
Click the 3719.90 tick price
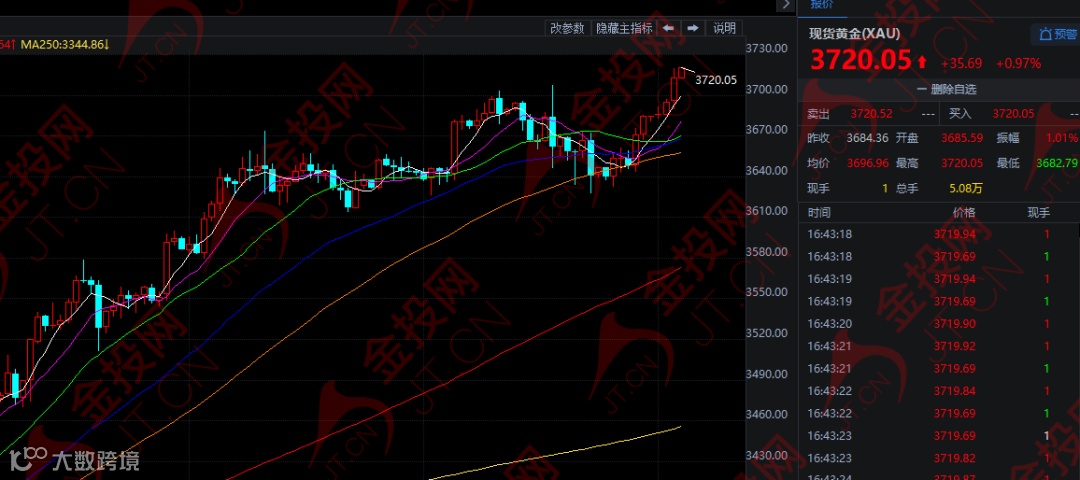955,324
